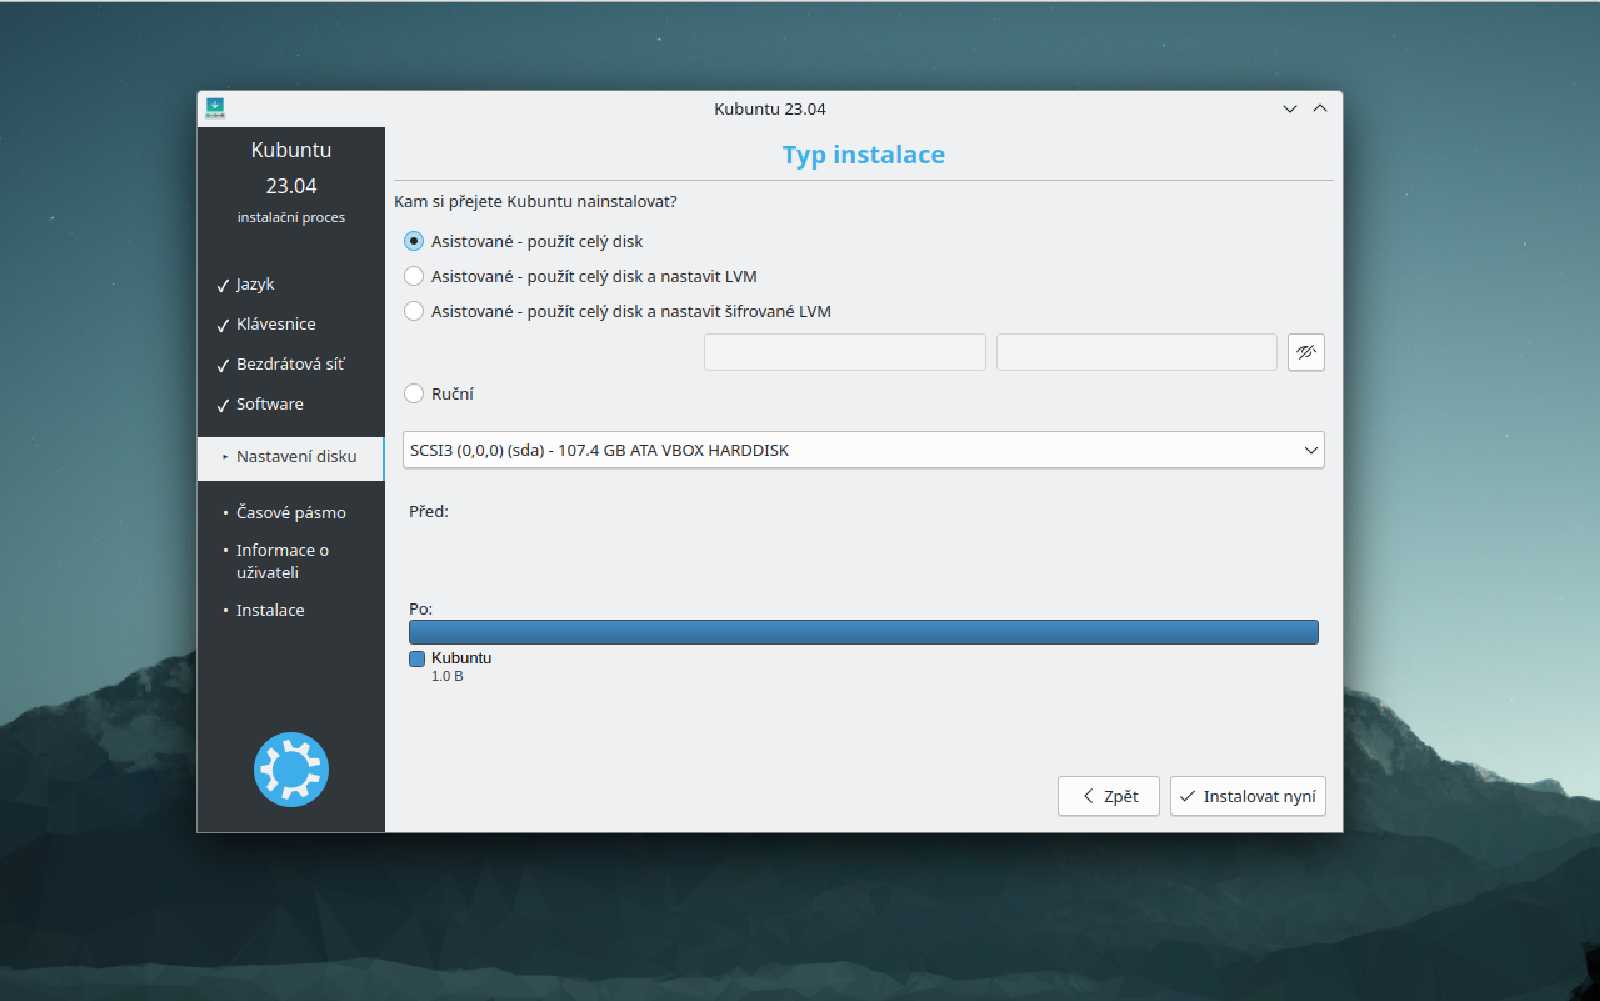Click the confirm encryption password field

pos(1137,352)
